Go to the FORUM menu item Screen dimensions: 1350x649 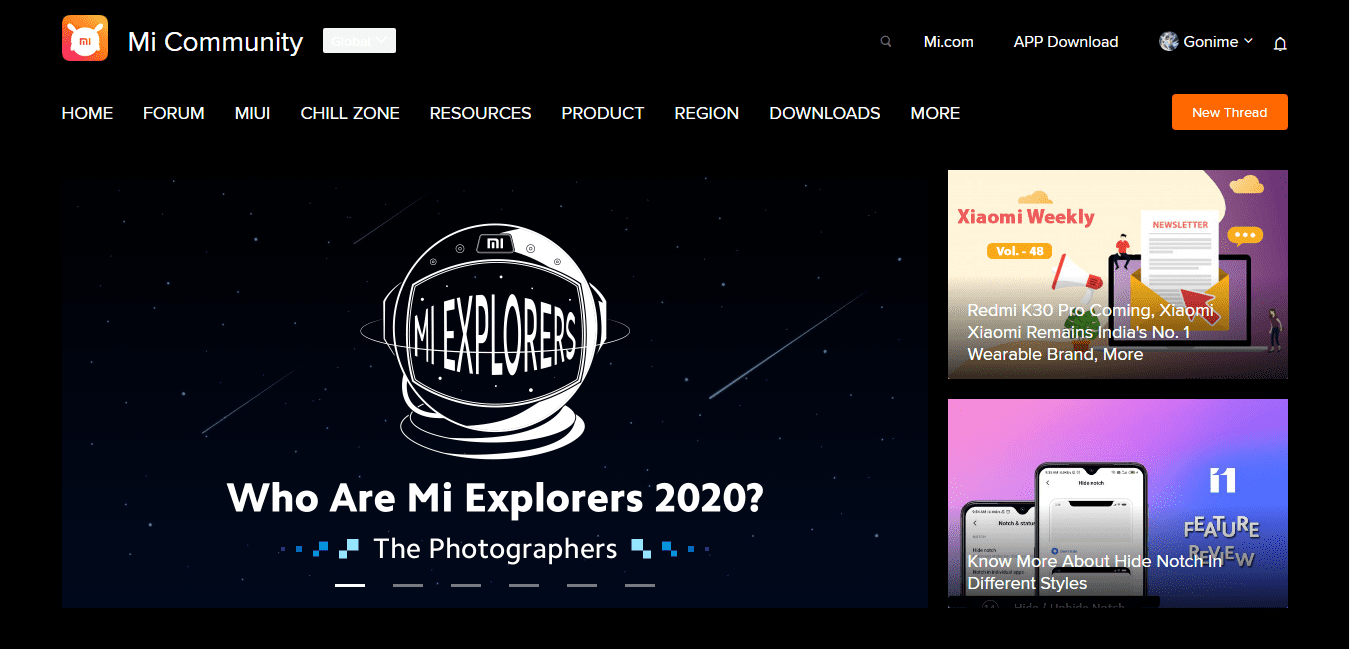click(173, 113)
